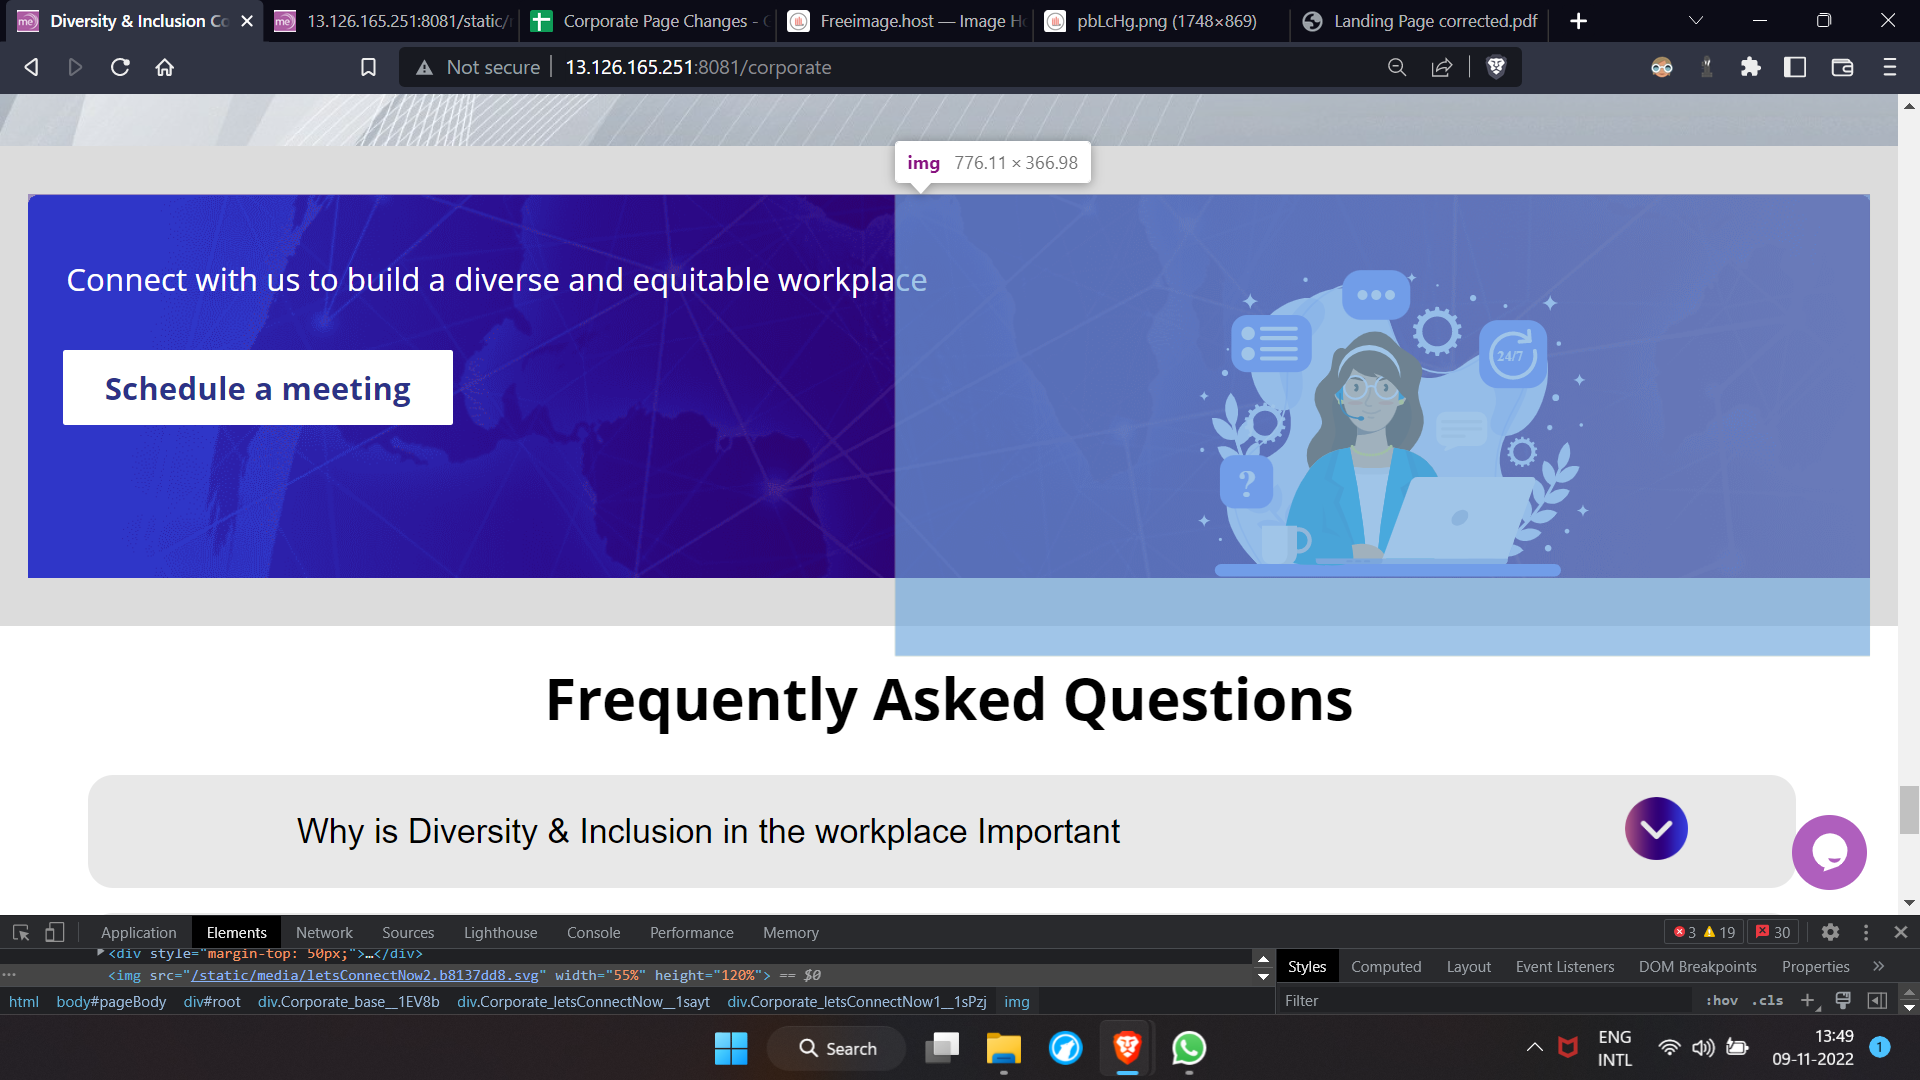Select the Computed styles tab
Screen dimensions: 1920x1080
point(1386,966)
